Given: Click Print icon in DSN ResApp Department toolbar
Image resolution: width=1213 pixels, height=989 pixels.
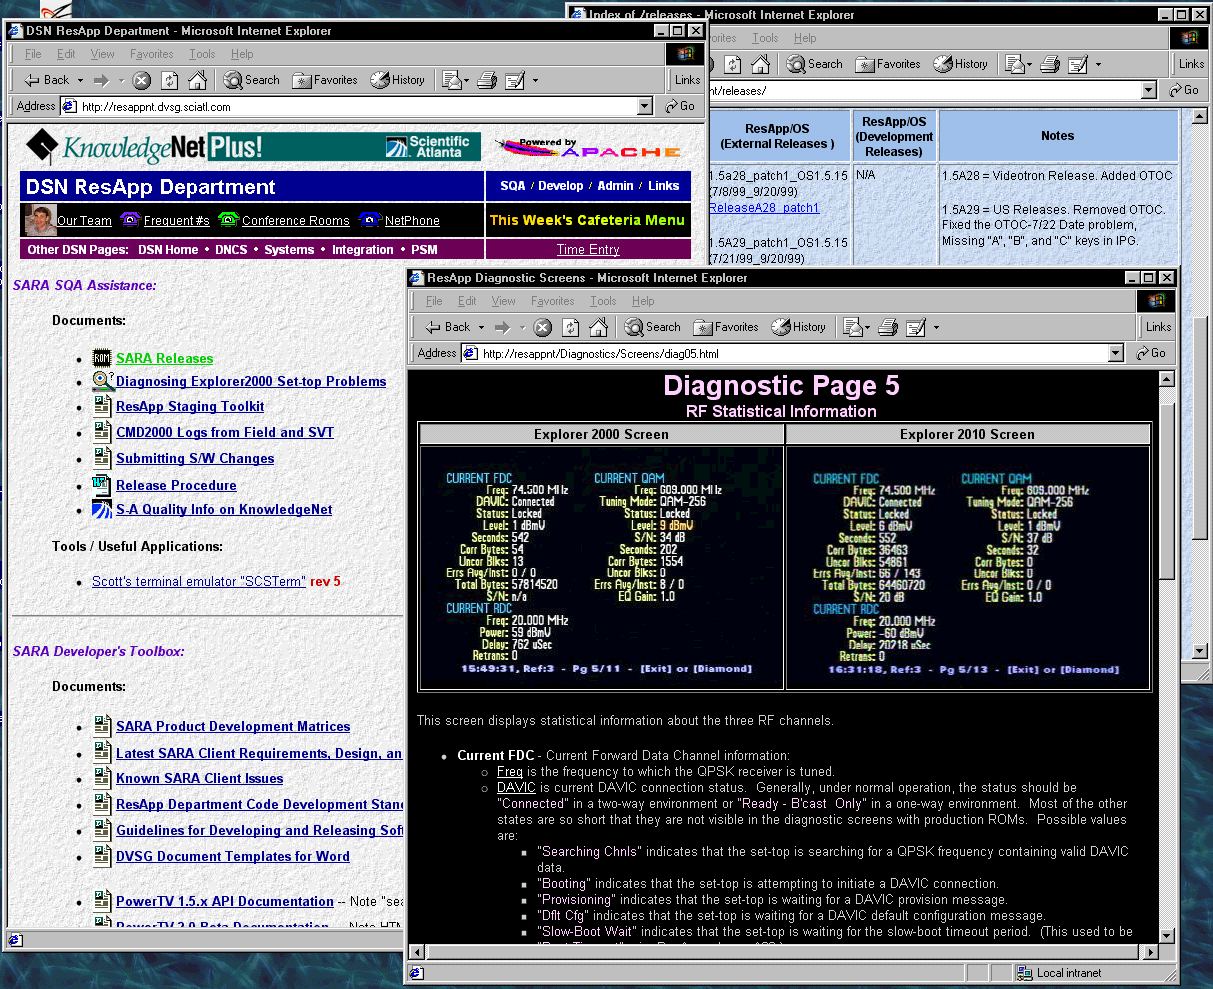Looking at the screenshot, I should tap(487, 80).
